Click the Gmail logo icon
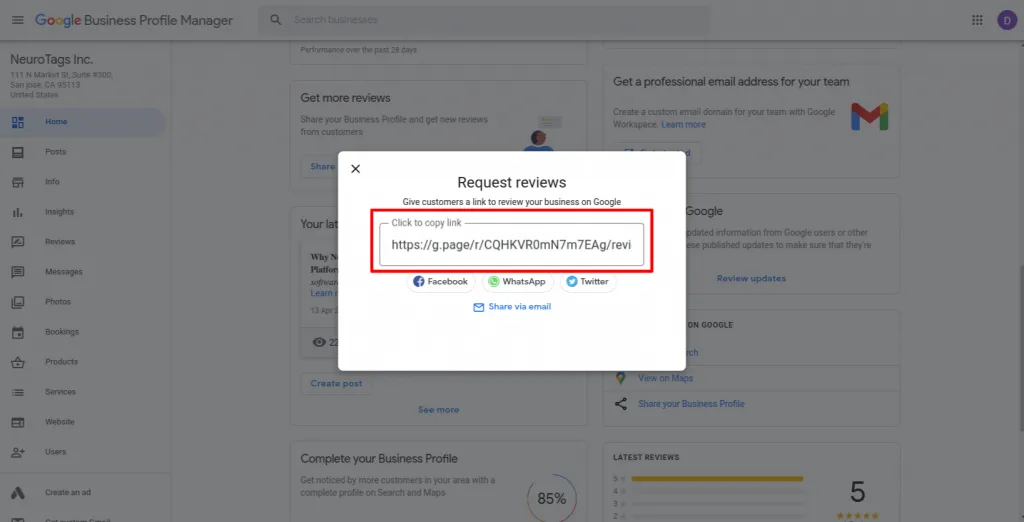 (869, 116)
